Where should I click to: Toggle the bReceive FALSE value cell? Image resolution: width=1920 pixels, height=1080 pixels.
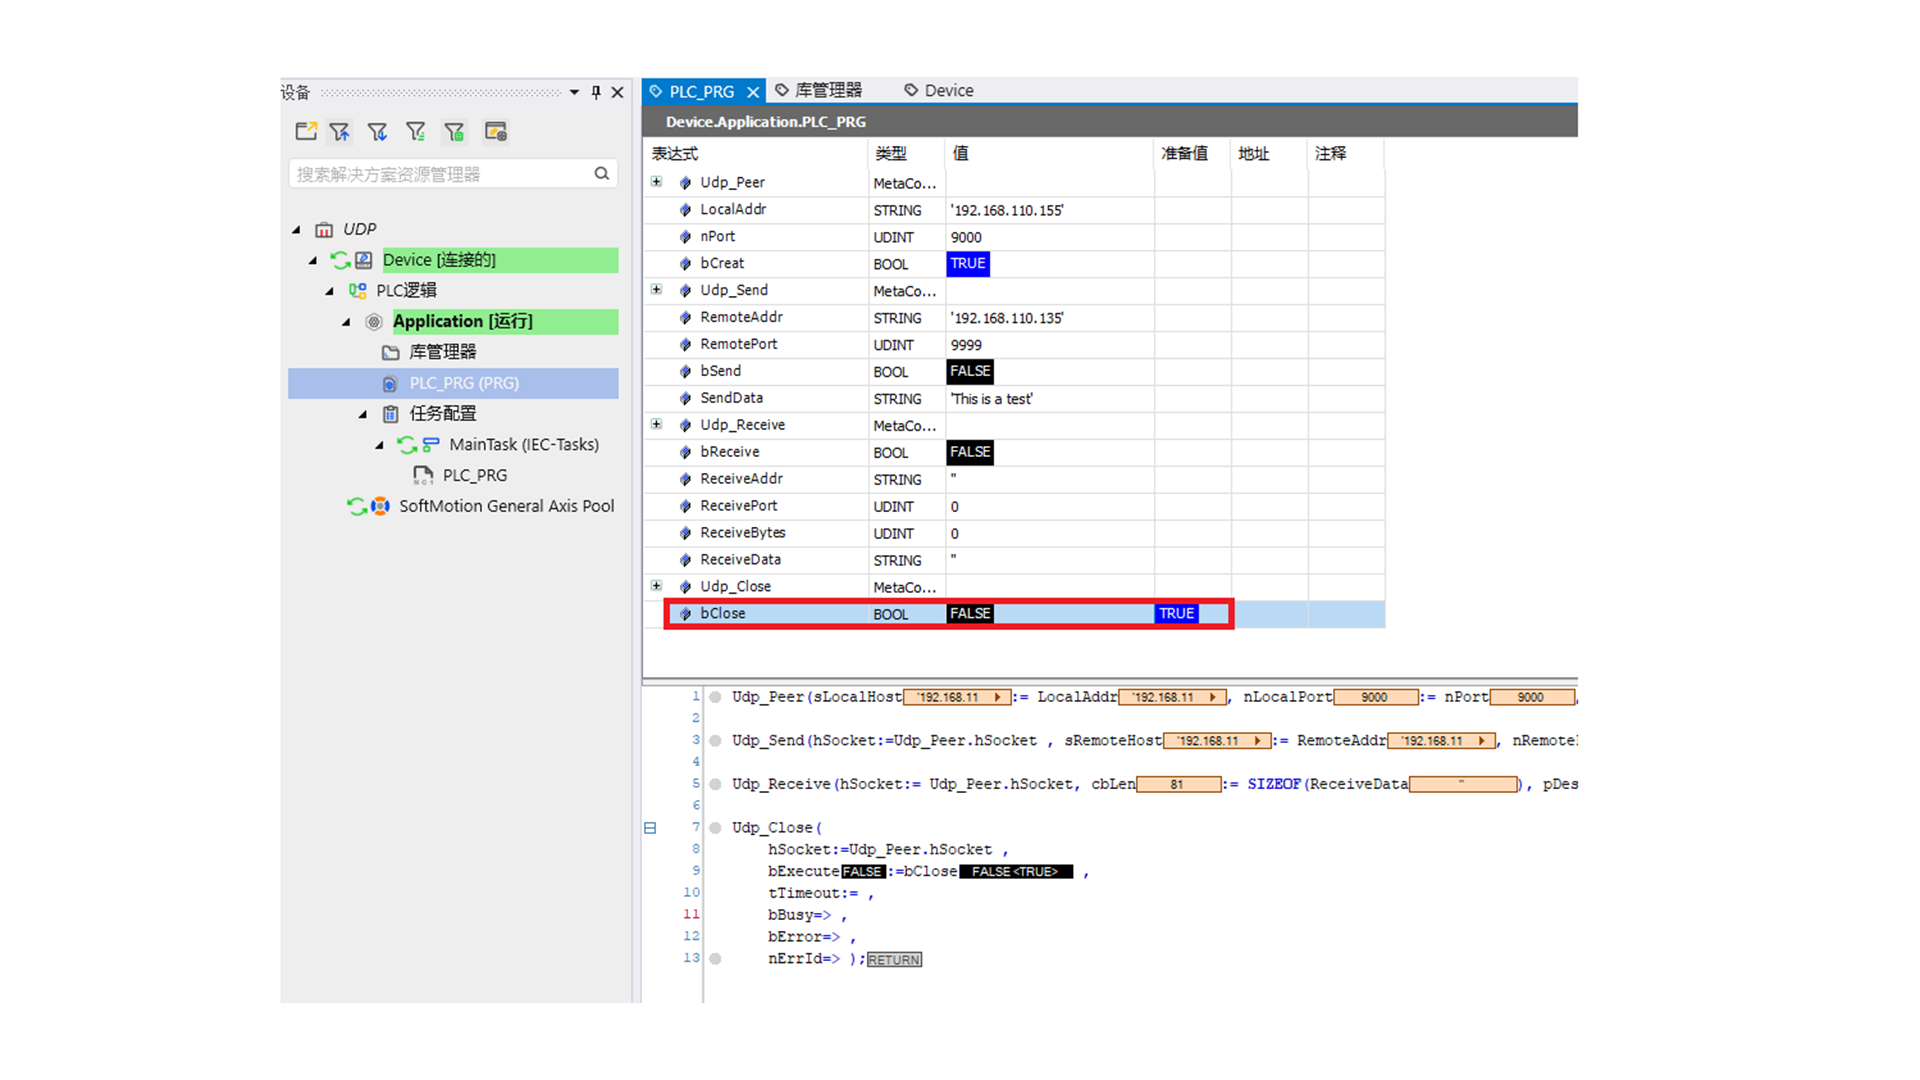tap(969, 453)
